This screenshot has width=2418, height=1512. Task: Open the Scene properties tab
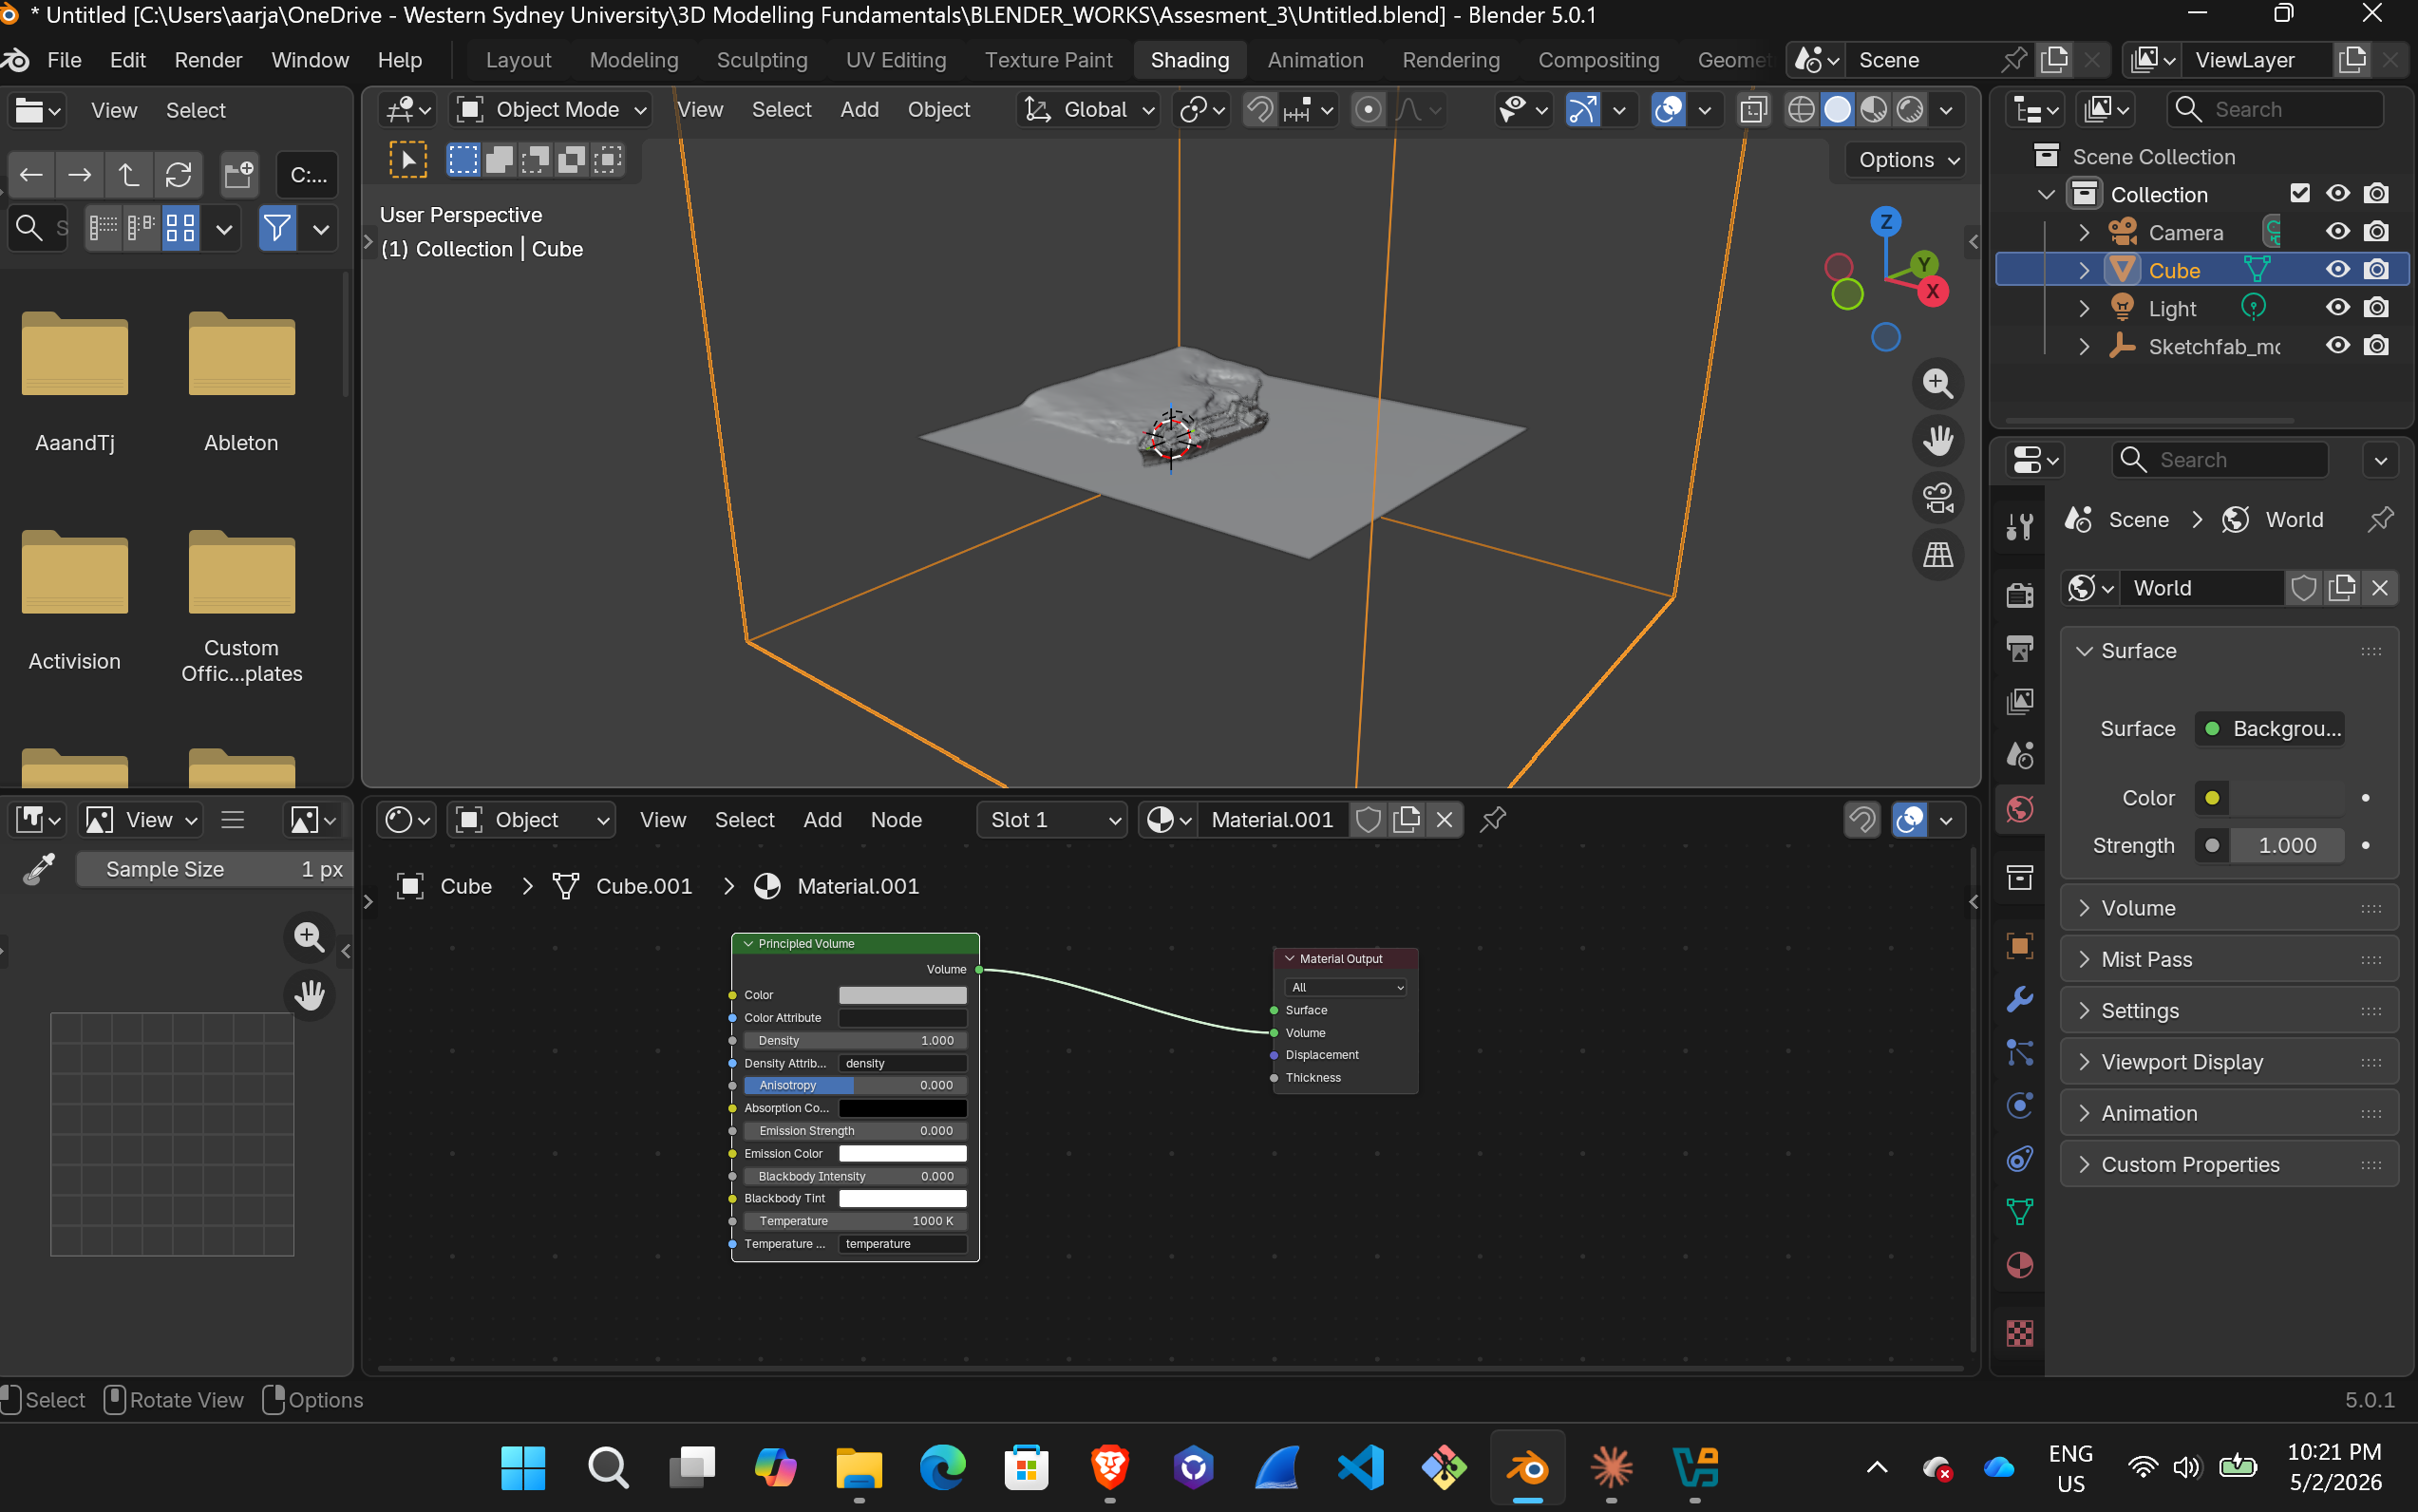(2019, 755)
